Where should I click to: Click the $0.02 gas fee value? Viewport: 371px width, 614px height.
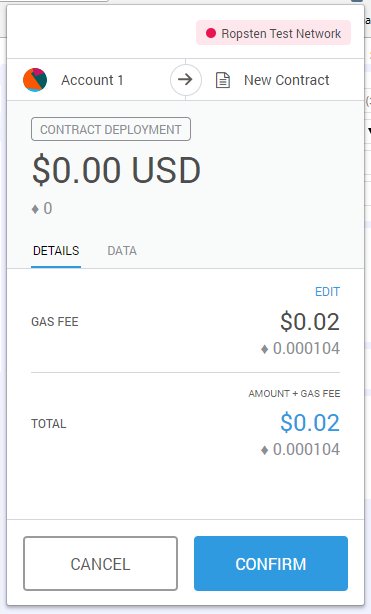point(310,321)
